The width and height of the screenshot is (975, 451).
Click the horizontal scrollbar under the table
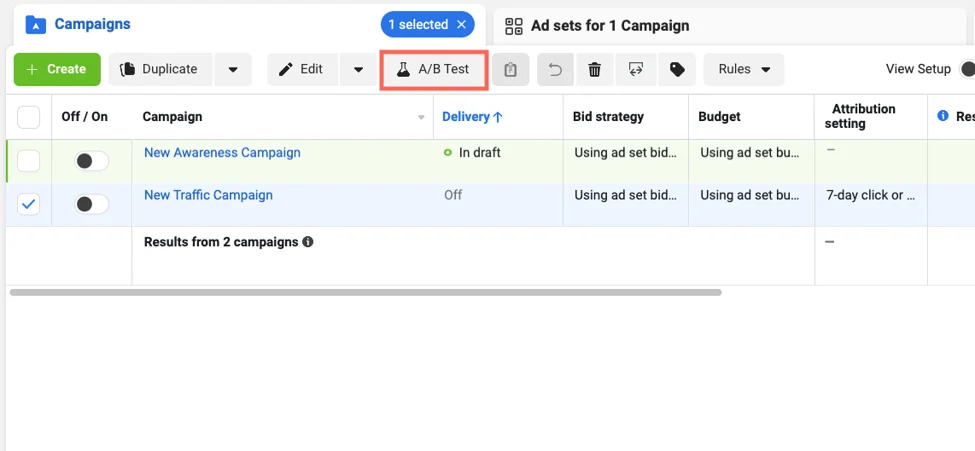[x=366, y=292]
